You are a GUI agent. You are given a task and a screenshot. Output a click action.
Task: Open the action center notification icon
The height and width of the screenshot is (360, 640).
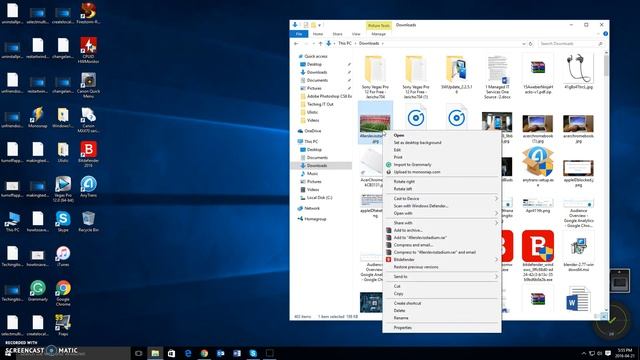[x=608, y=353]
